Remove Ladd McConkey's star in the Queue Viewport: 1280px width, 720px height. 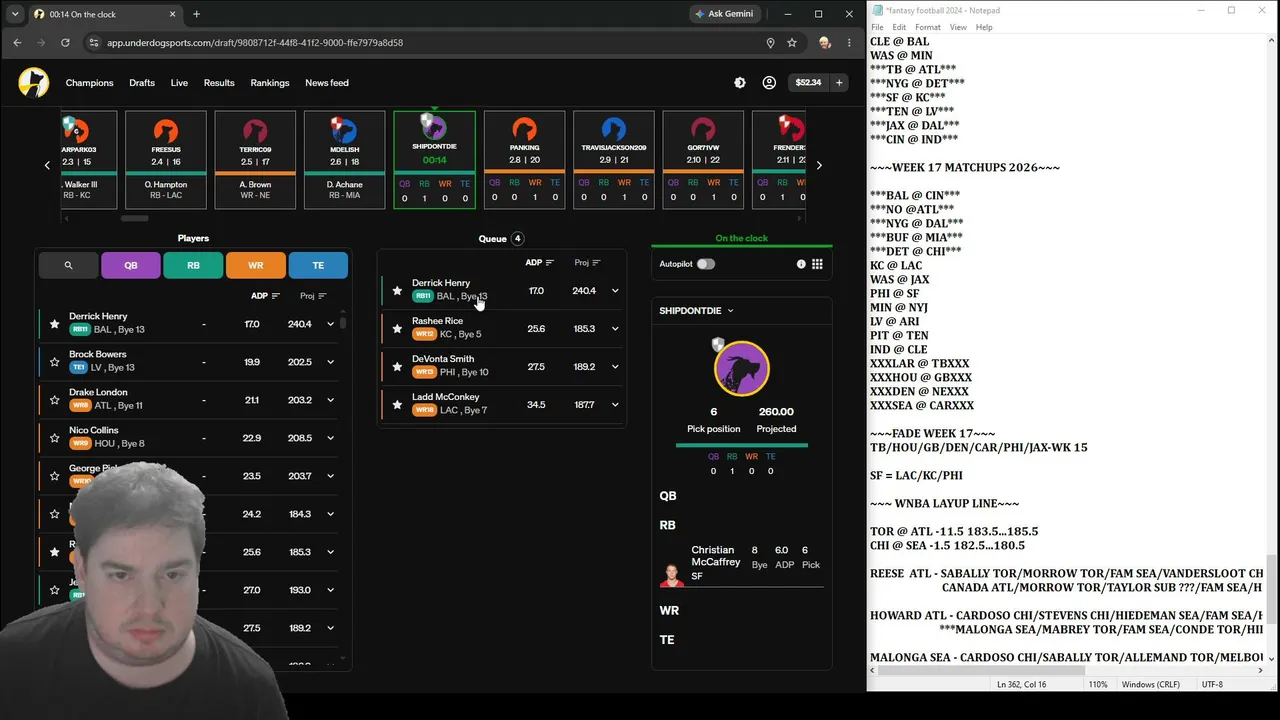click(397, 405)
